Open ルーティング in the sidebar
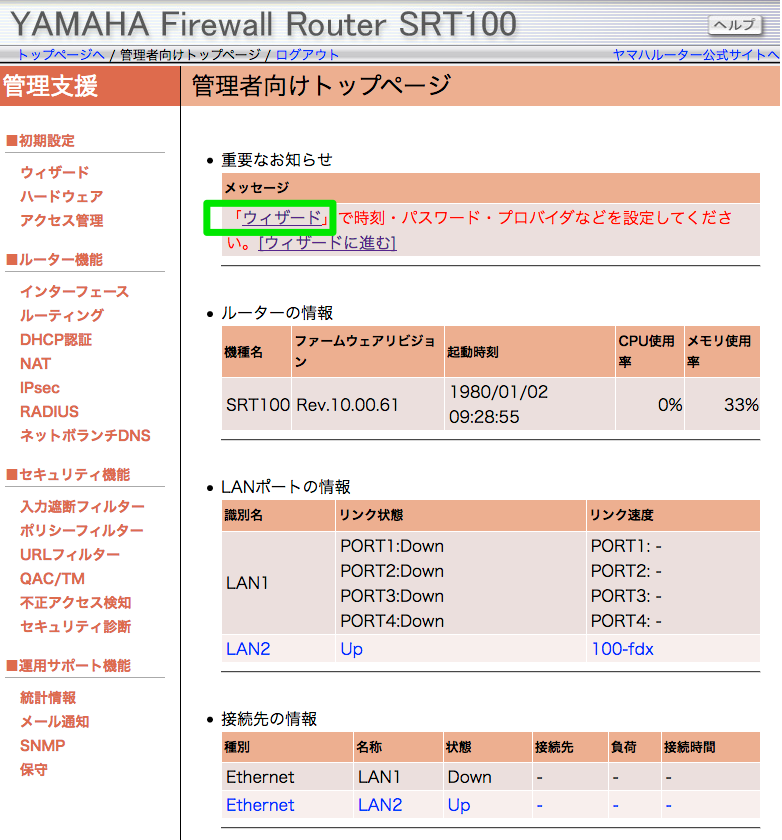Image resolution: width=782 pixels, height=840 pixels. [x=62, y=316]
